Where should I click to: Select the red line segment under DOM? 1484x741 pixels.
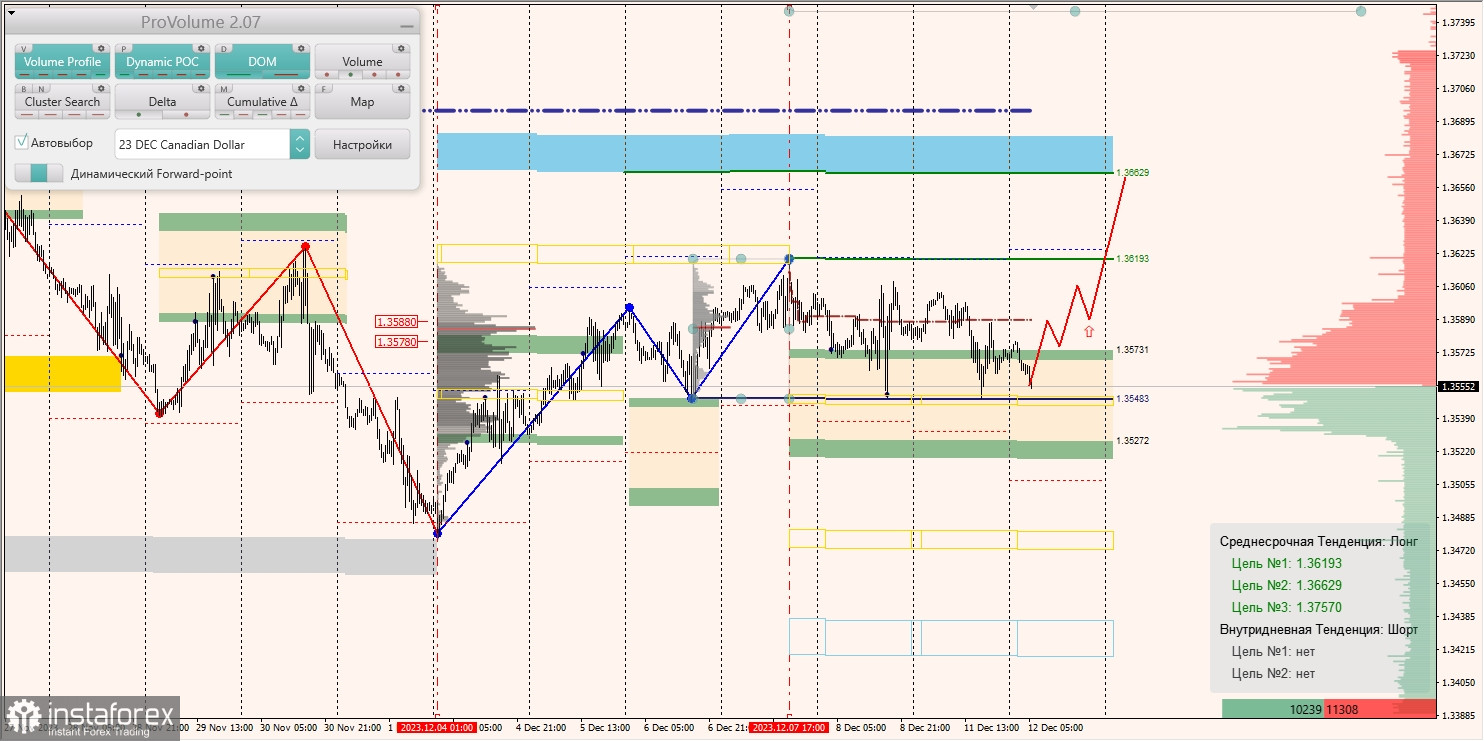[288, 75]
